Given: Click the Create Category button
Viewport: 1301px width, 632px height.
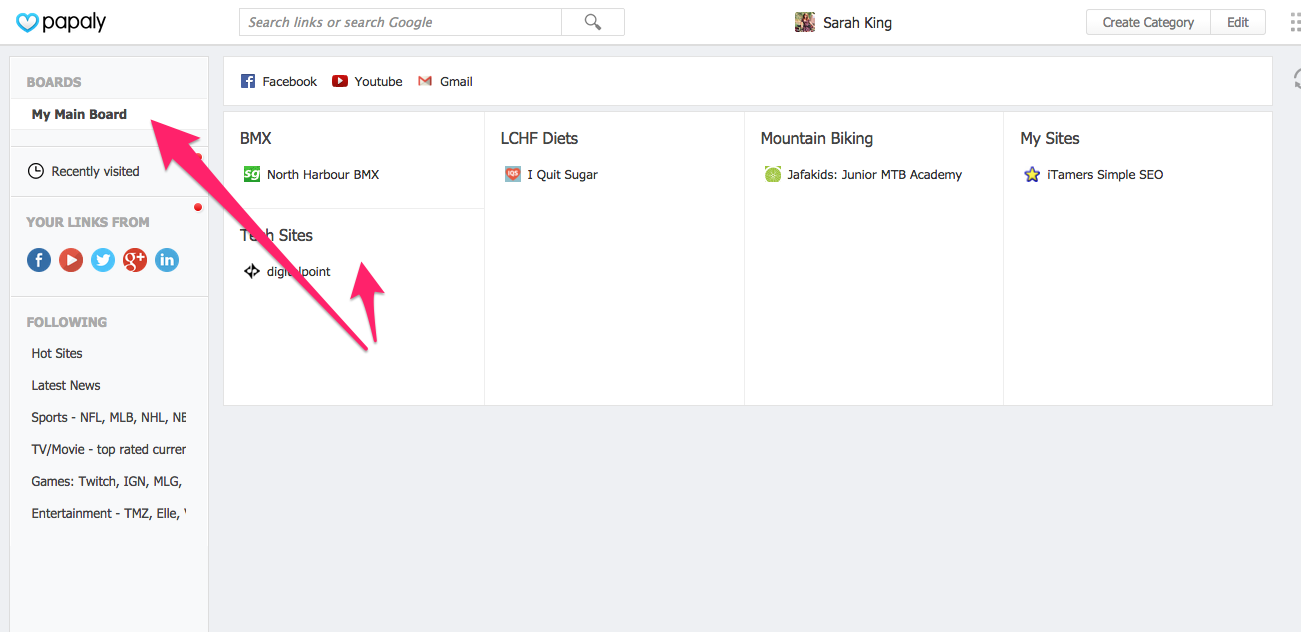Looking at the screenshot, I should click(1148, 22).
